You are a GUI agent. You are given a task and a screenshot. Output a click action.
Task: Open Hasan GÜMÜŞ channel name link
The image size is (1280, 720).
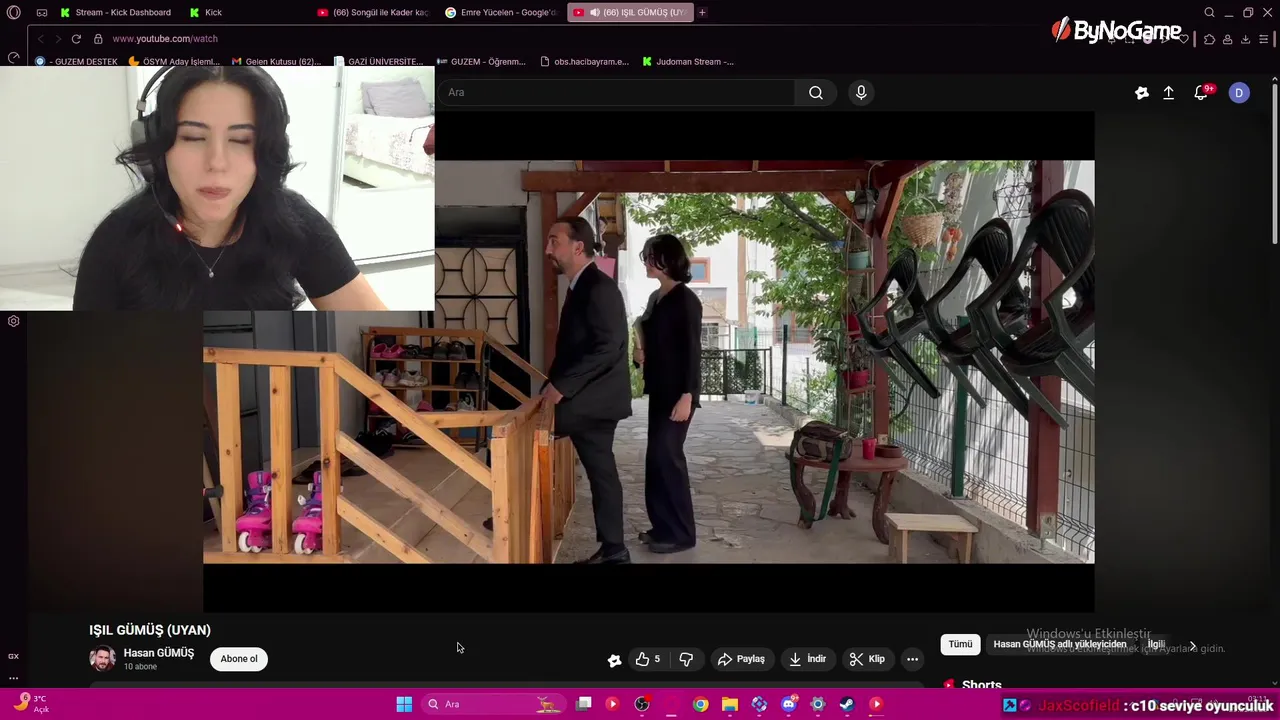point(159,653)
